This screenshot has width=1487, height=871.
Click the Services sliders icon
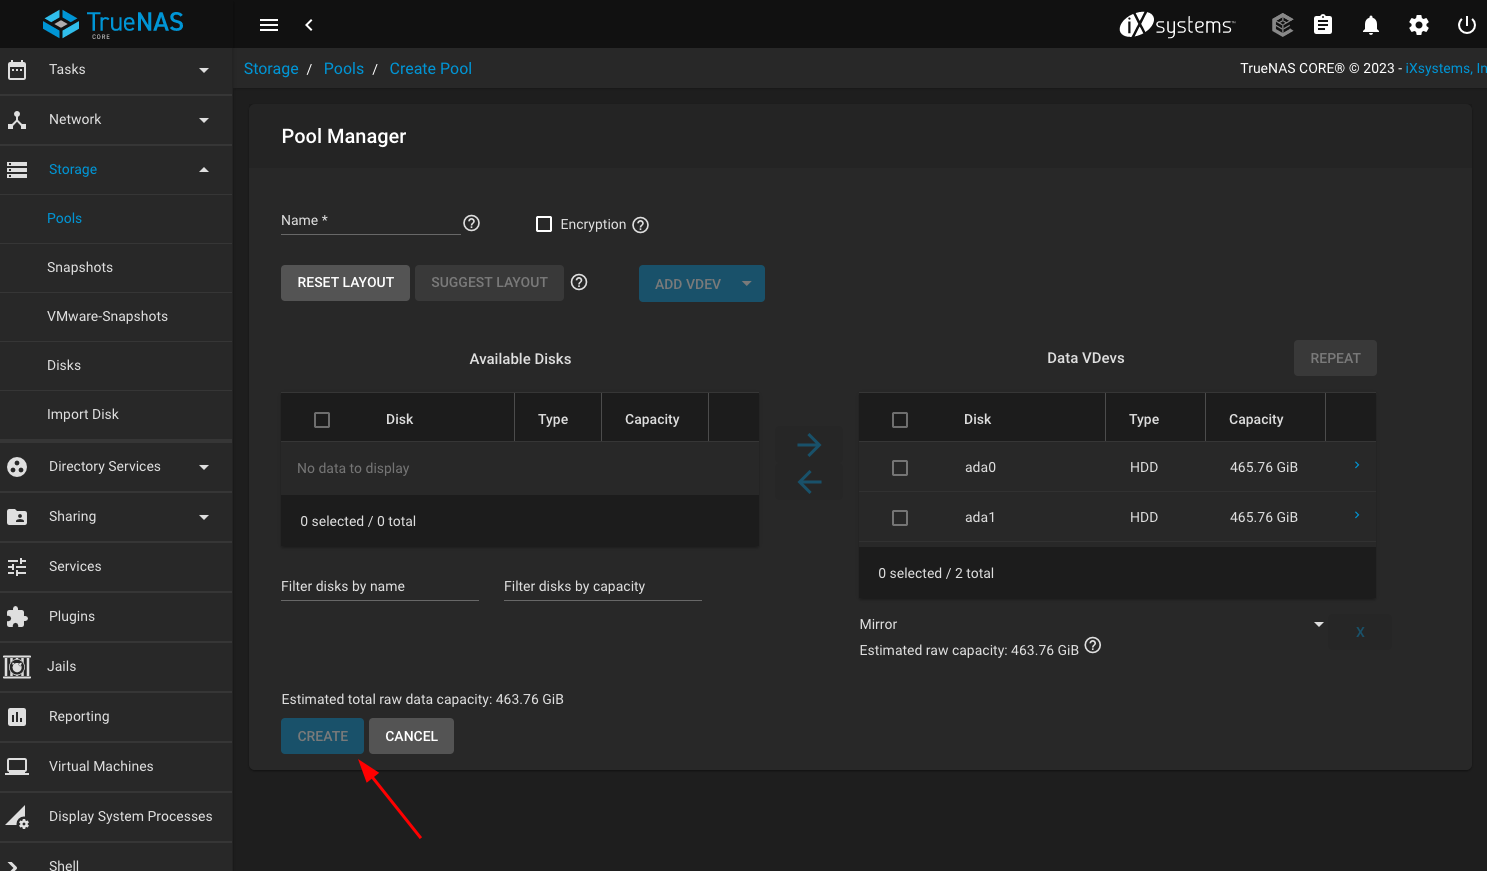17,567
